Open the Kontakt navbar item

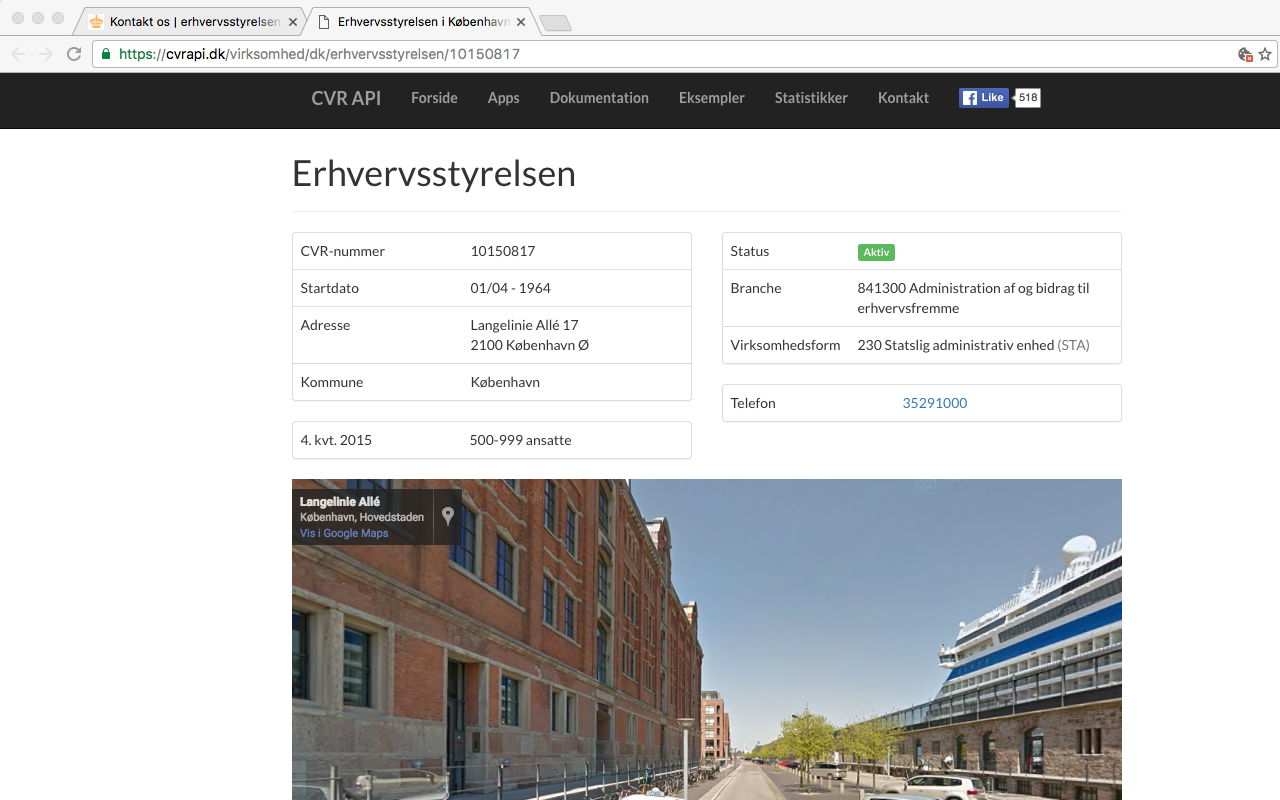[903, 98]
